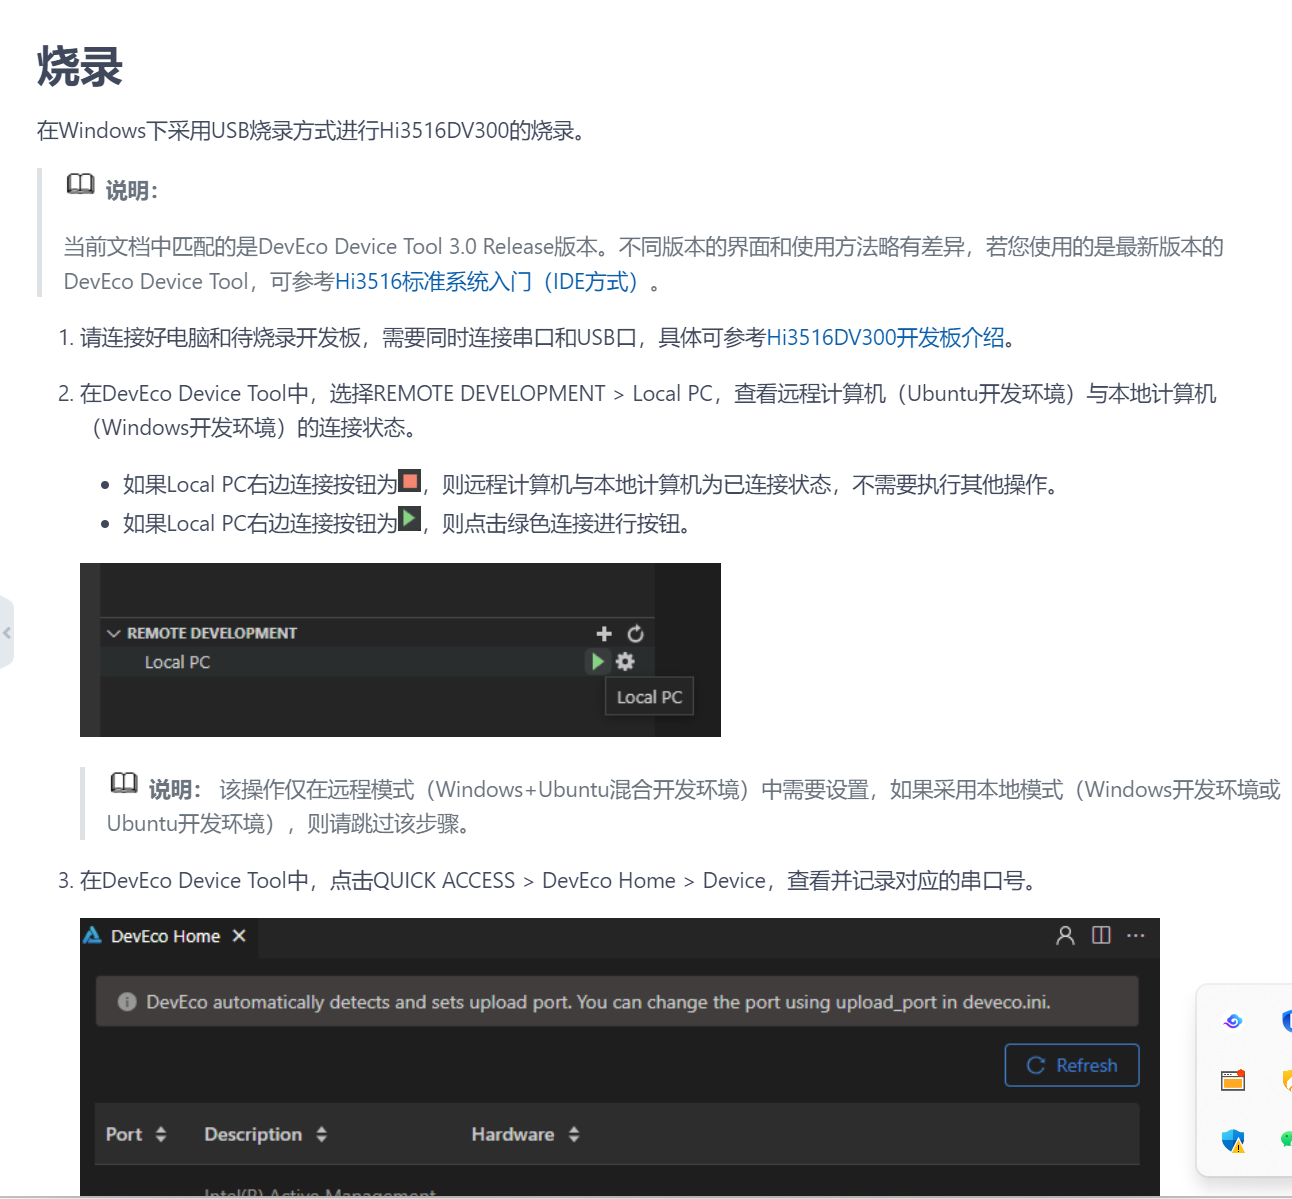Expand the collapsed left sidebar handle
The width and height of the screenshot is (1292, 1199).
tap(7, 632)
